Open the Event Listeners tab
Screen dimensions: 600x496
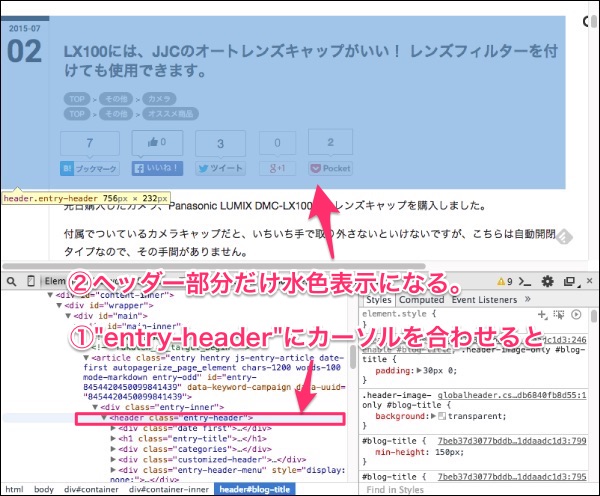click(484, 300)
